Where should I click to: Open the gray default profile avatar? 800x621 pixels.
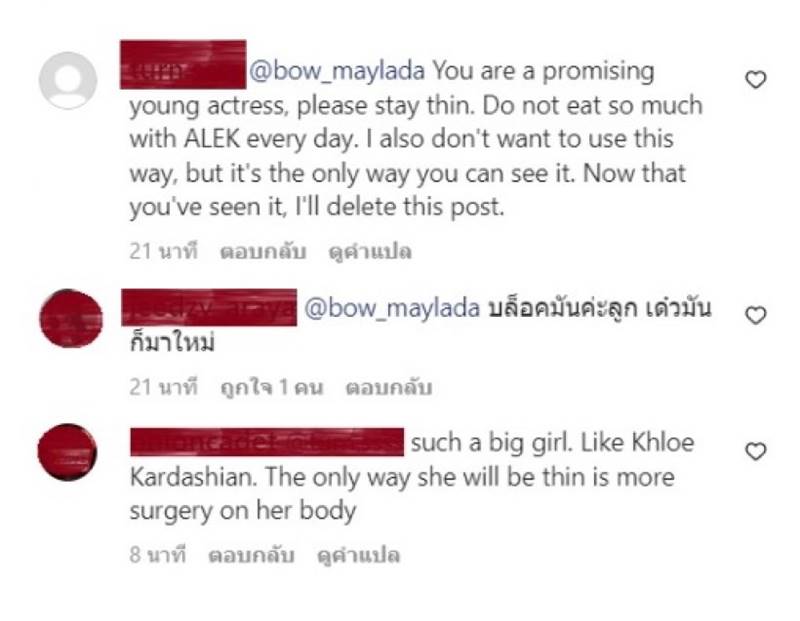click(68, 80)
